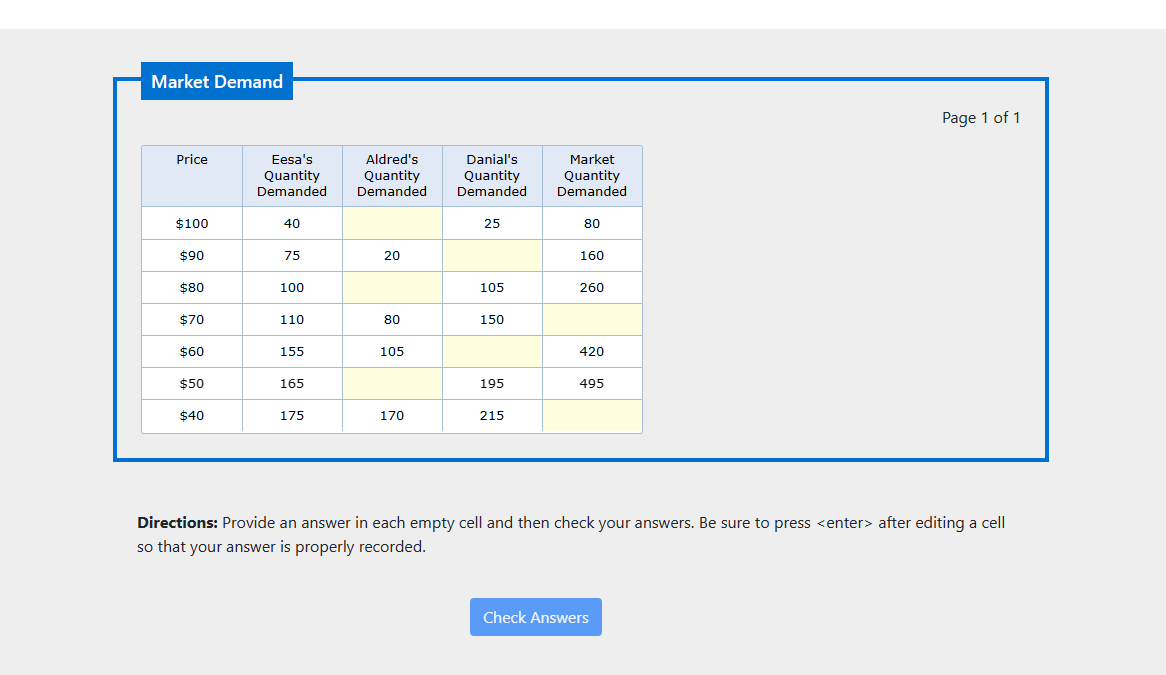1166x675 pixels.
Task: Click the Check Answers button
Action: [x=535, y=616]
